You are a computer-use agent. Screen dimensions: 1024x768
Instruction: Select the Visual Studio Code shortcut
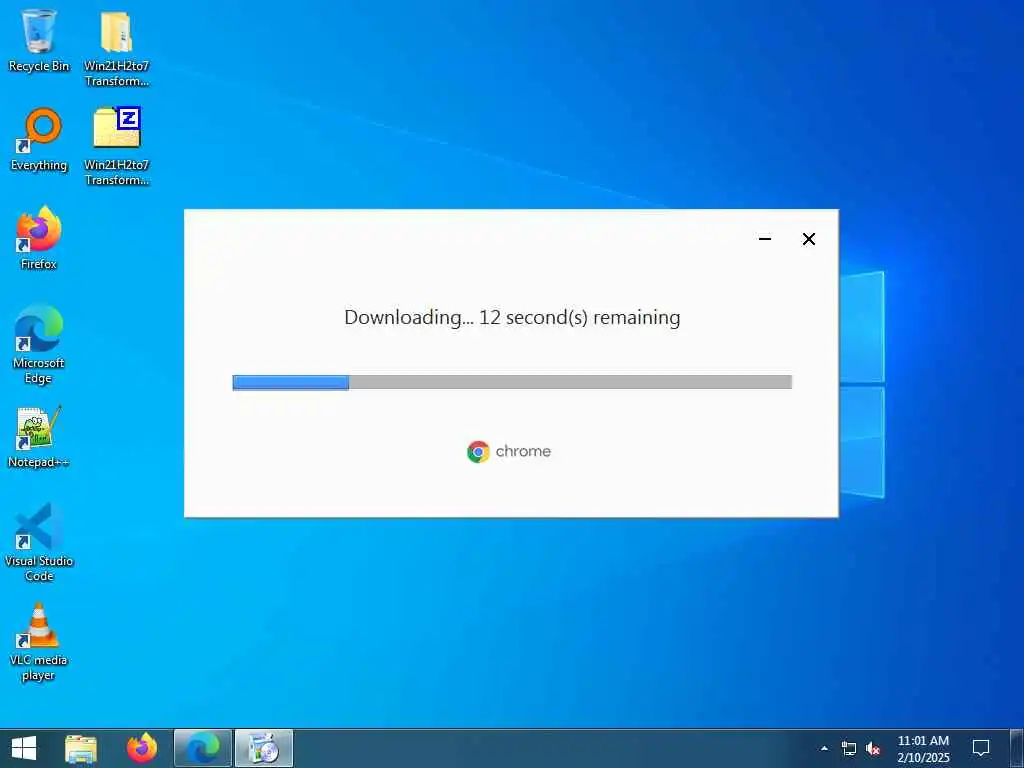[x=39, y=542]
